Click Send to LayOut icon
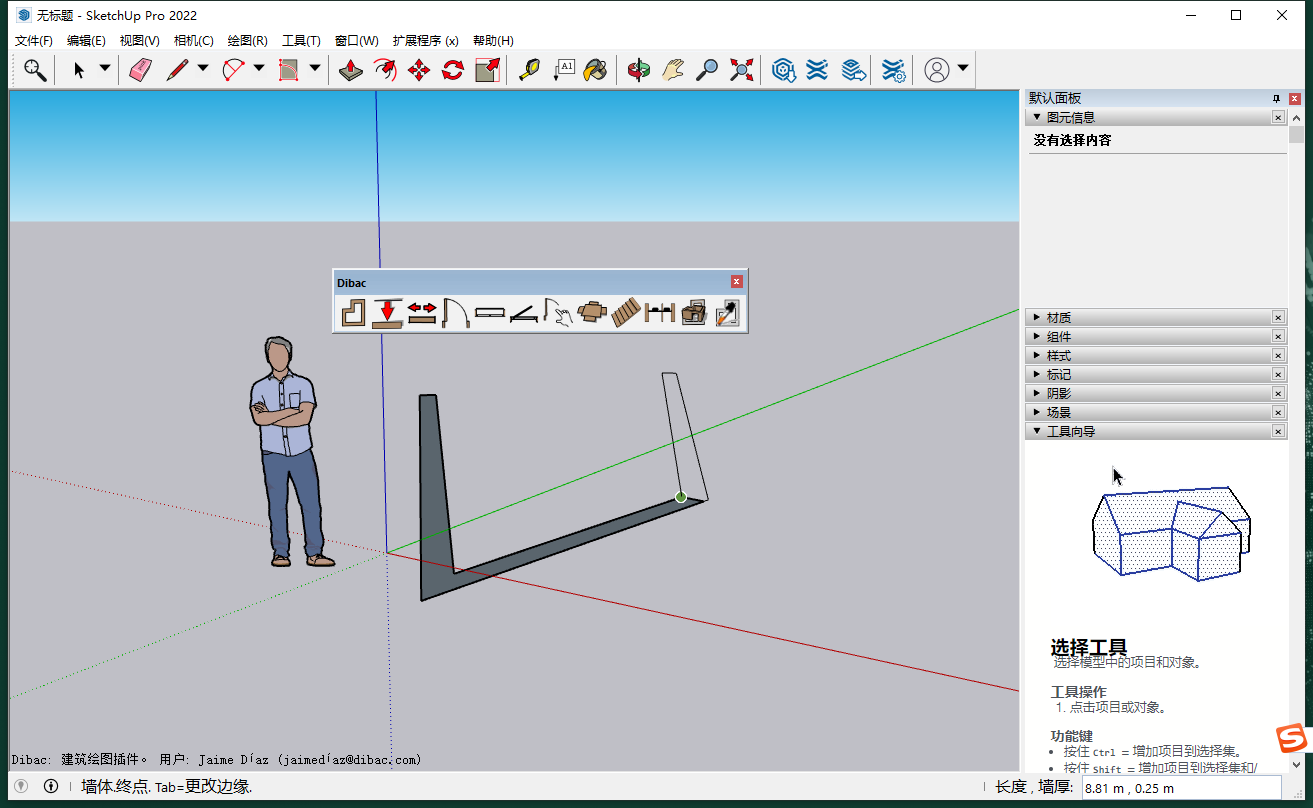Screen dimensions: 1313x808 (852, 69)
